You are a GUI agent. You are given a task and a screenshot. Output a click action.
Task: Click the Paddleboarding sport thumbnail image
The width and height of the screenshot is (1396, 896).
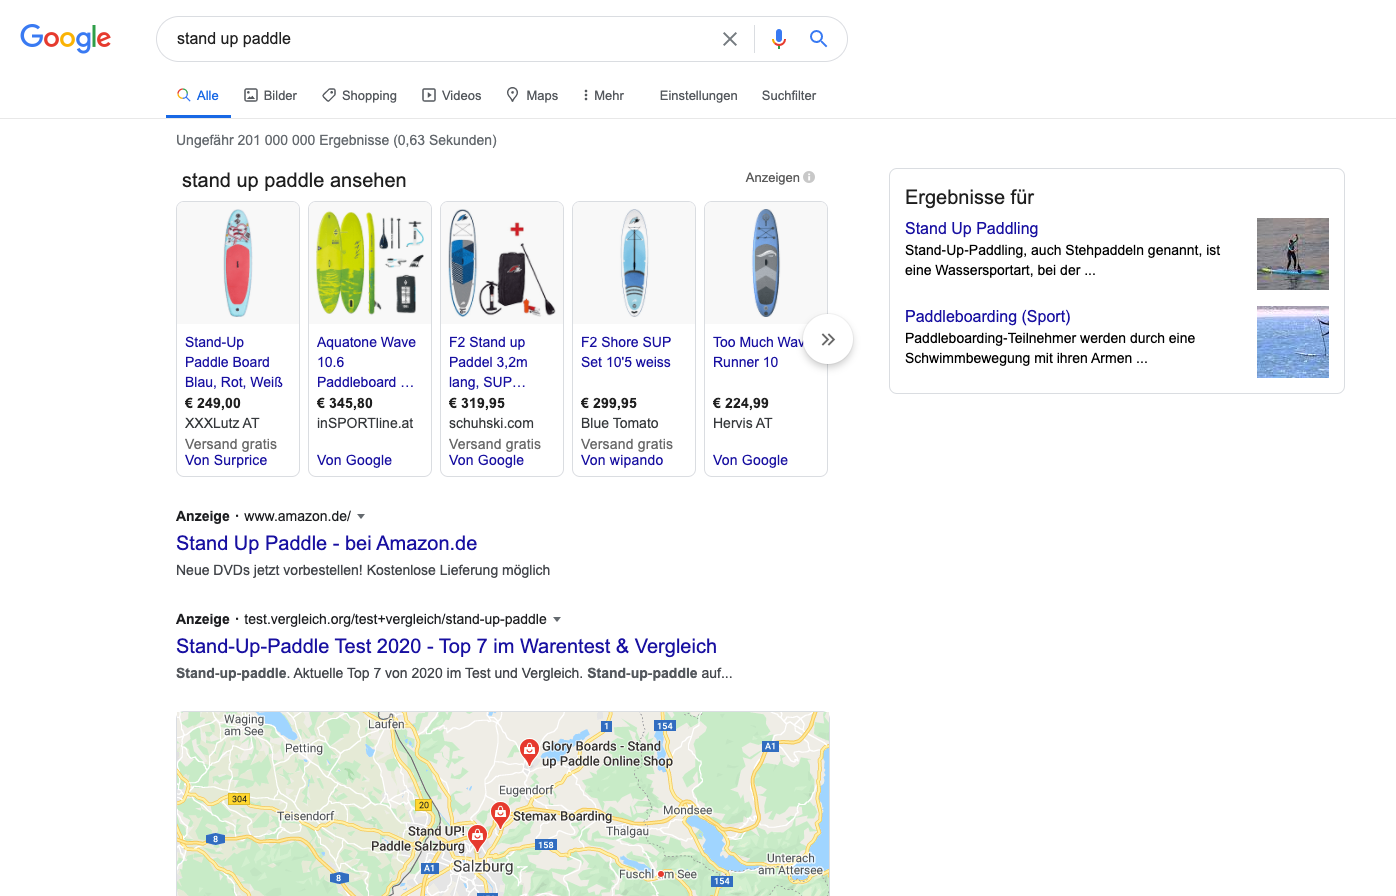pos(1293,342)
